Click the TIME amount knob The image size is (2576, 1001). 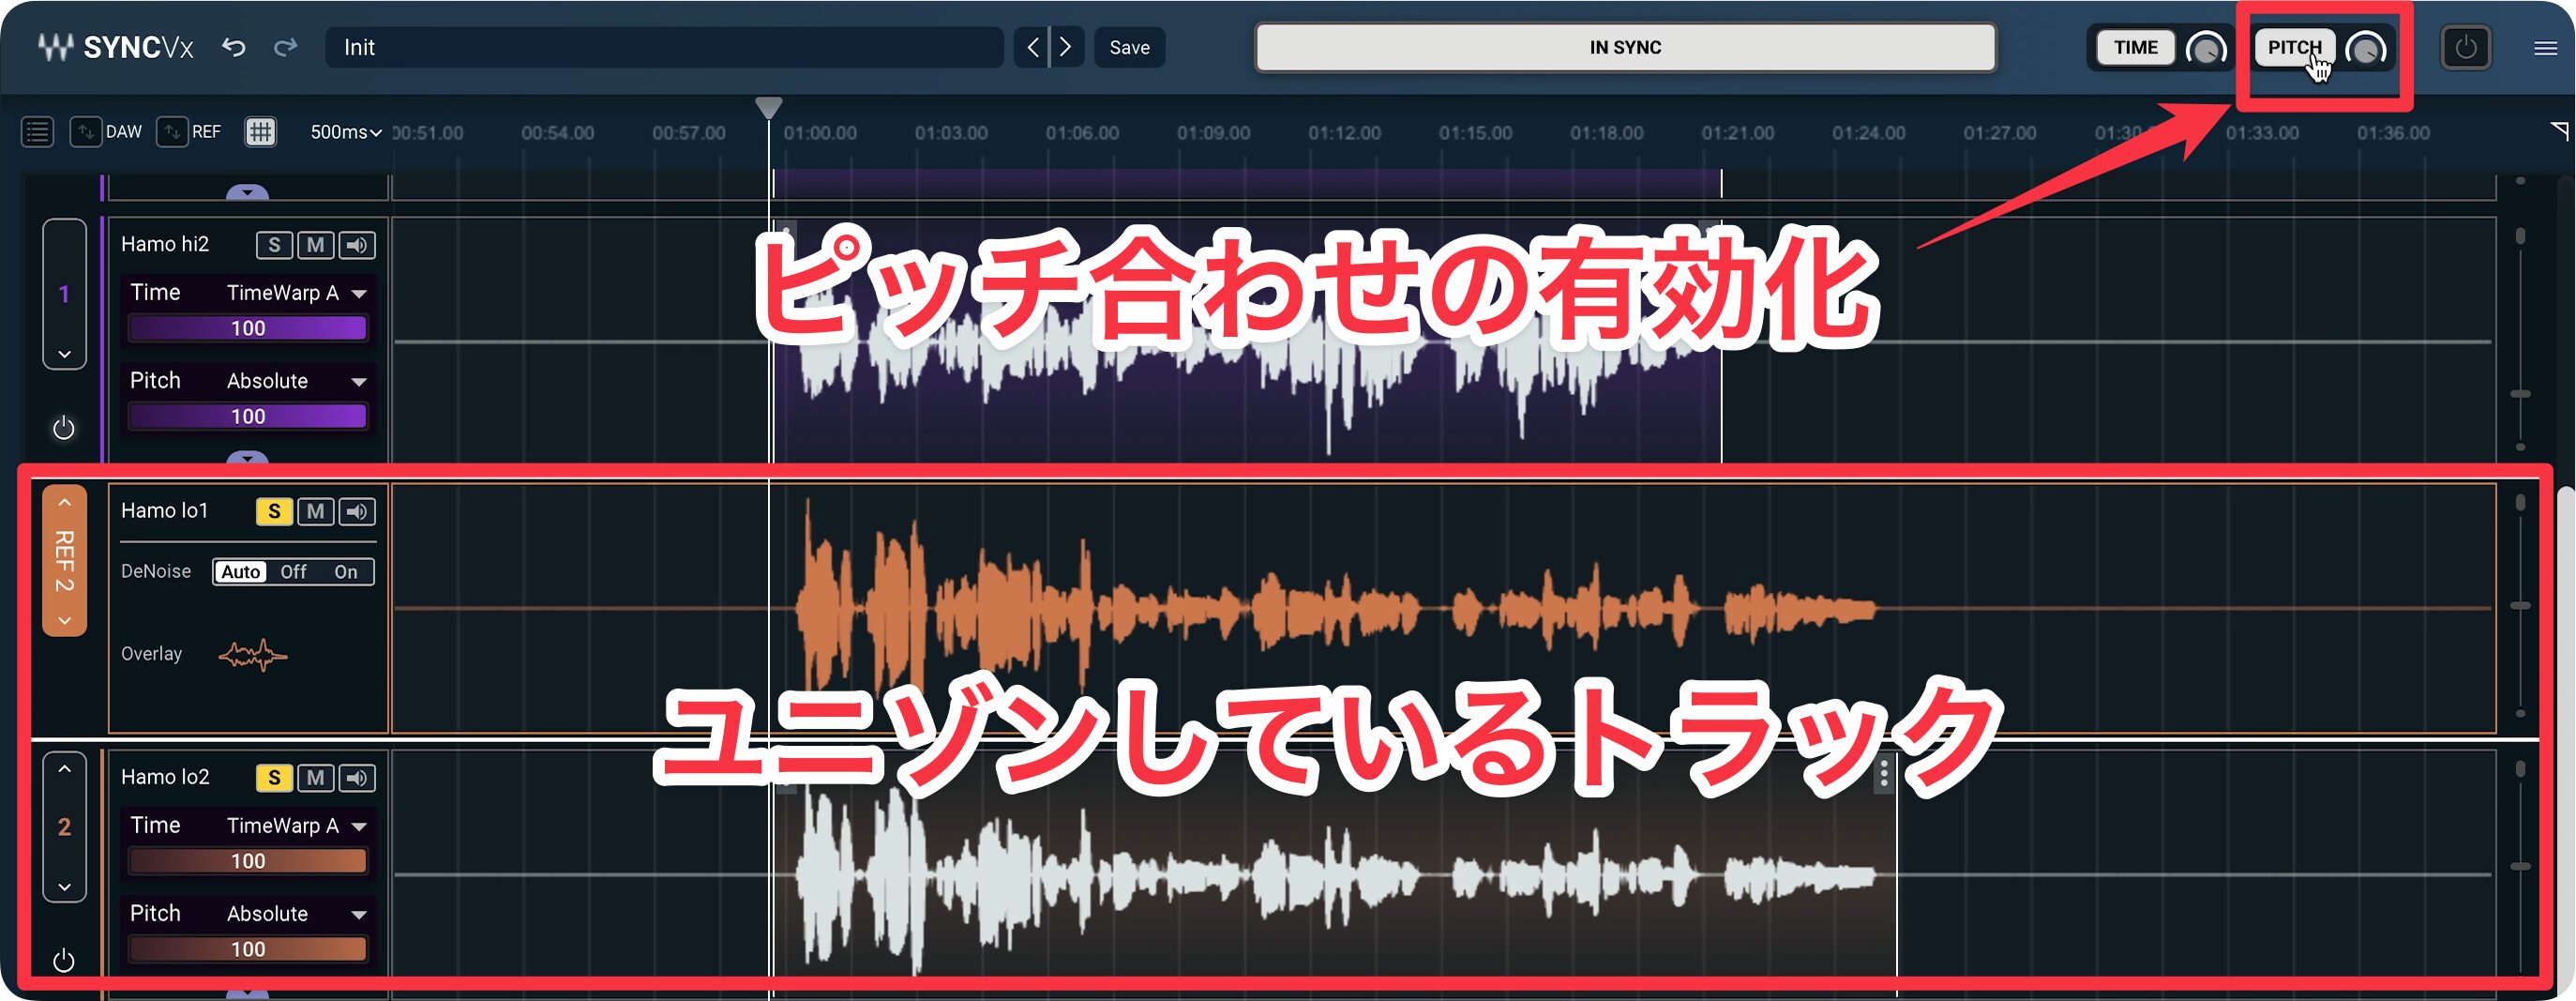tap(2205, 48)
